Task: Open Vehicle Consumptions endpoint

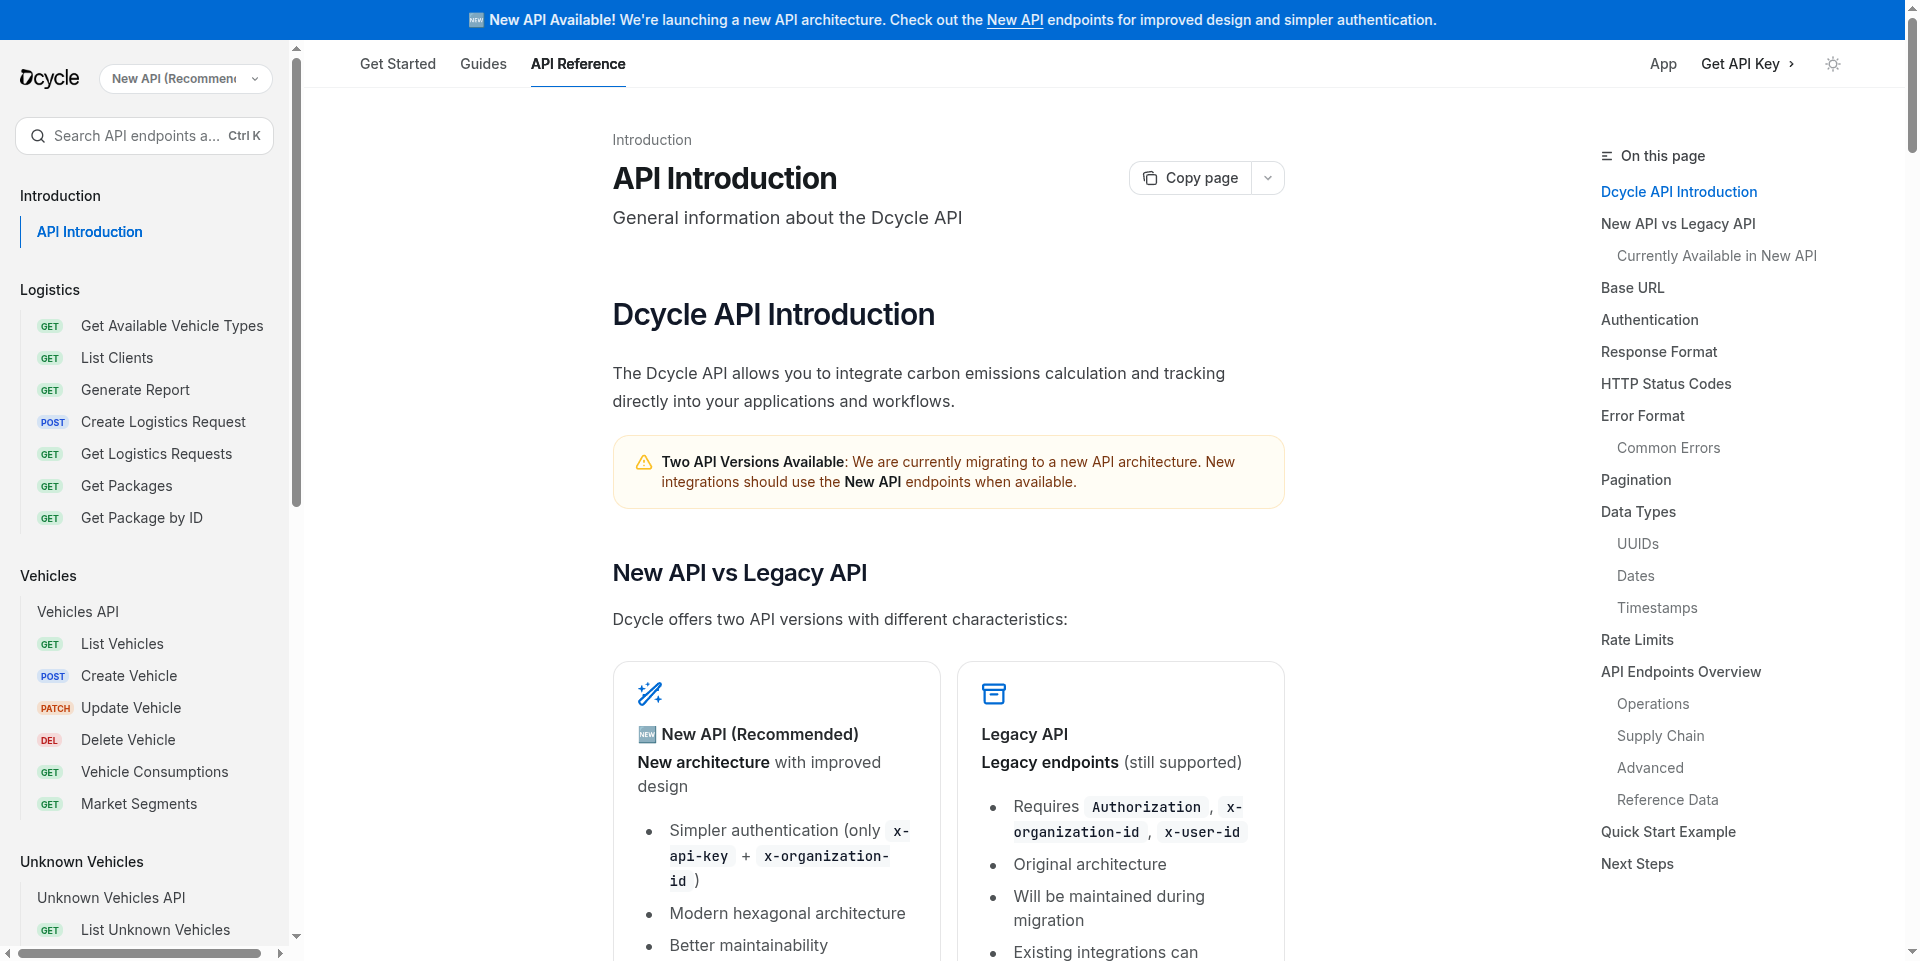Action: pos(154,772)
